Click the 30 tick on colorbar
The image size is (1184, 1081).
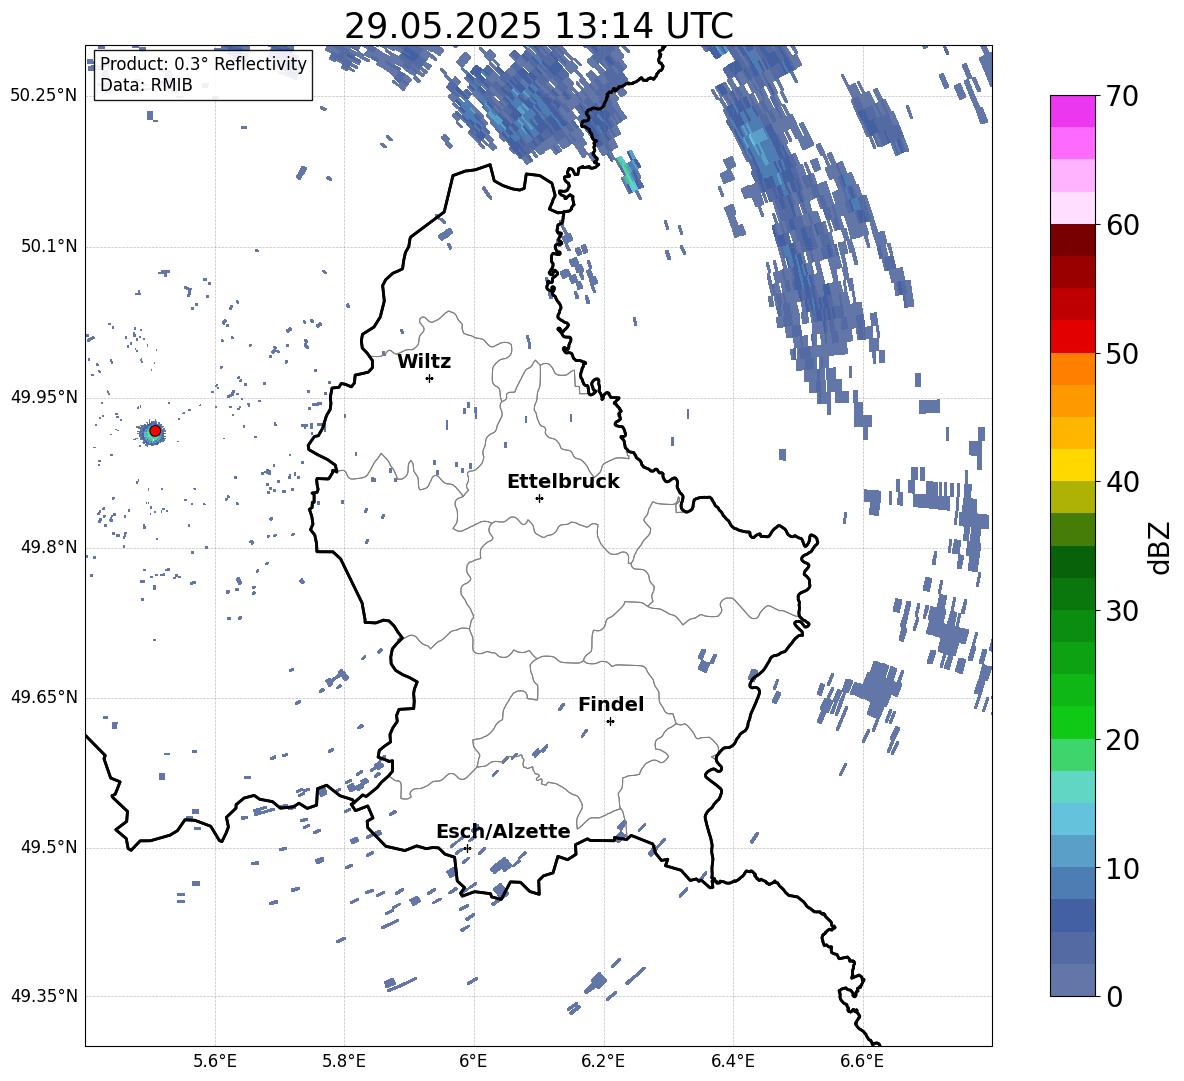(1123, 611)
